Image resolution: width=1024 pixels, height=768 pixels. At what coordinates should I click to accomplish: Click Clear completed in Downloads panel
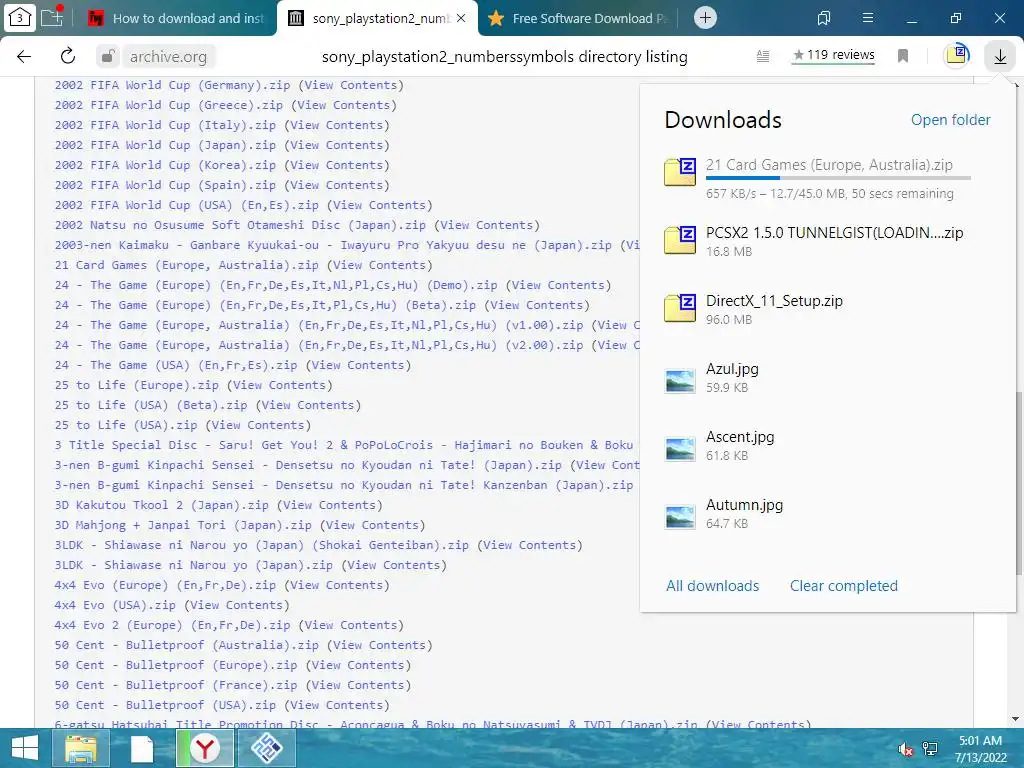click(844, 586)
